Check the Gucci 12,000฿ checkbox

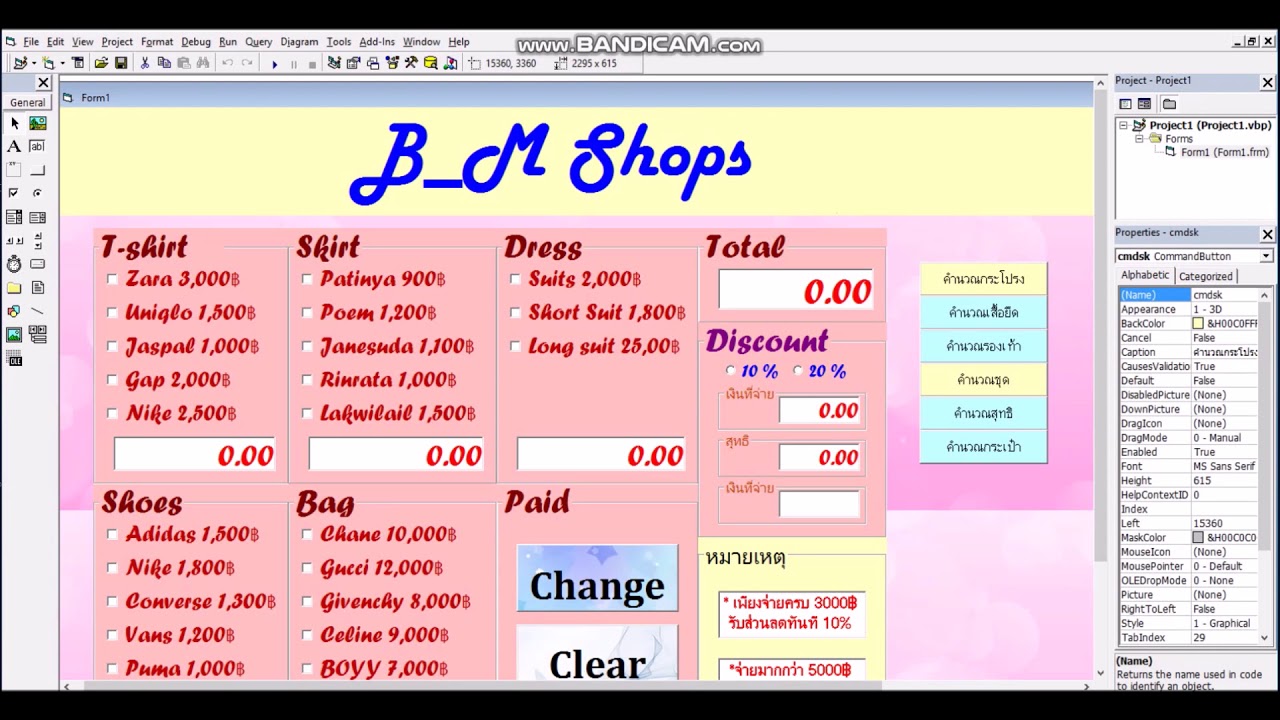point(307,568)
